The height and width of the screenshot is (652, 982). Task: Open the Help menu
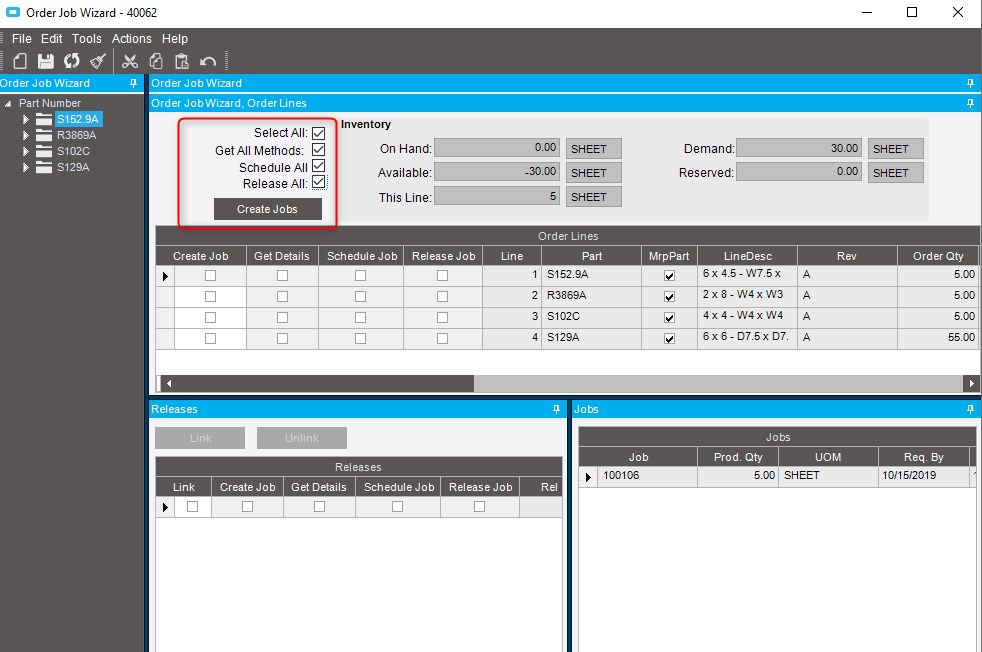175,39
